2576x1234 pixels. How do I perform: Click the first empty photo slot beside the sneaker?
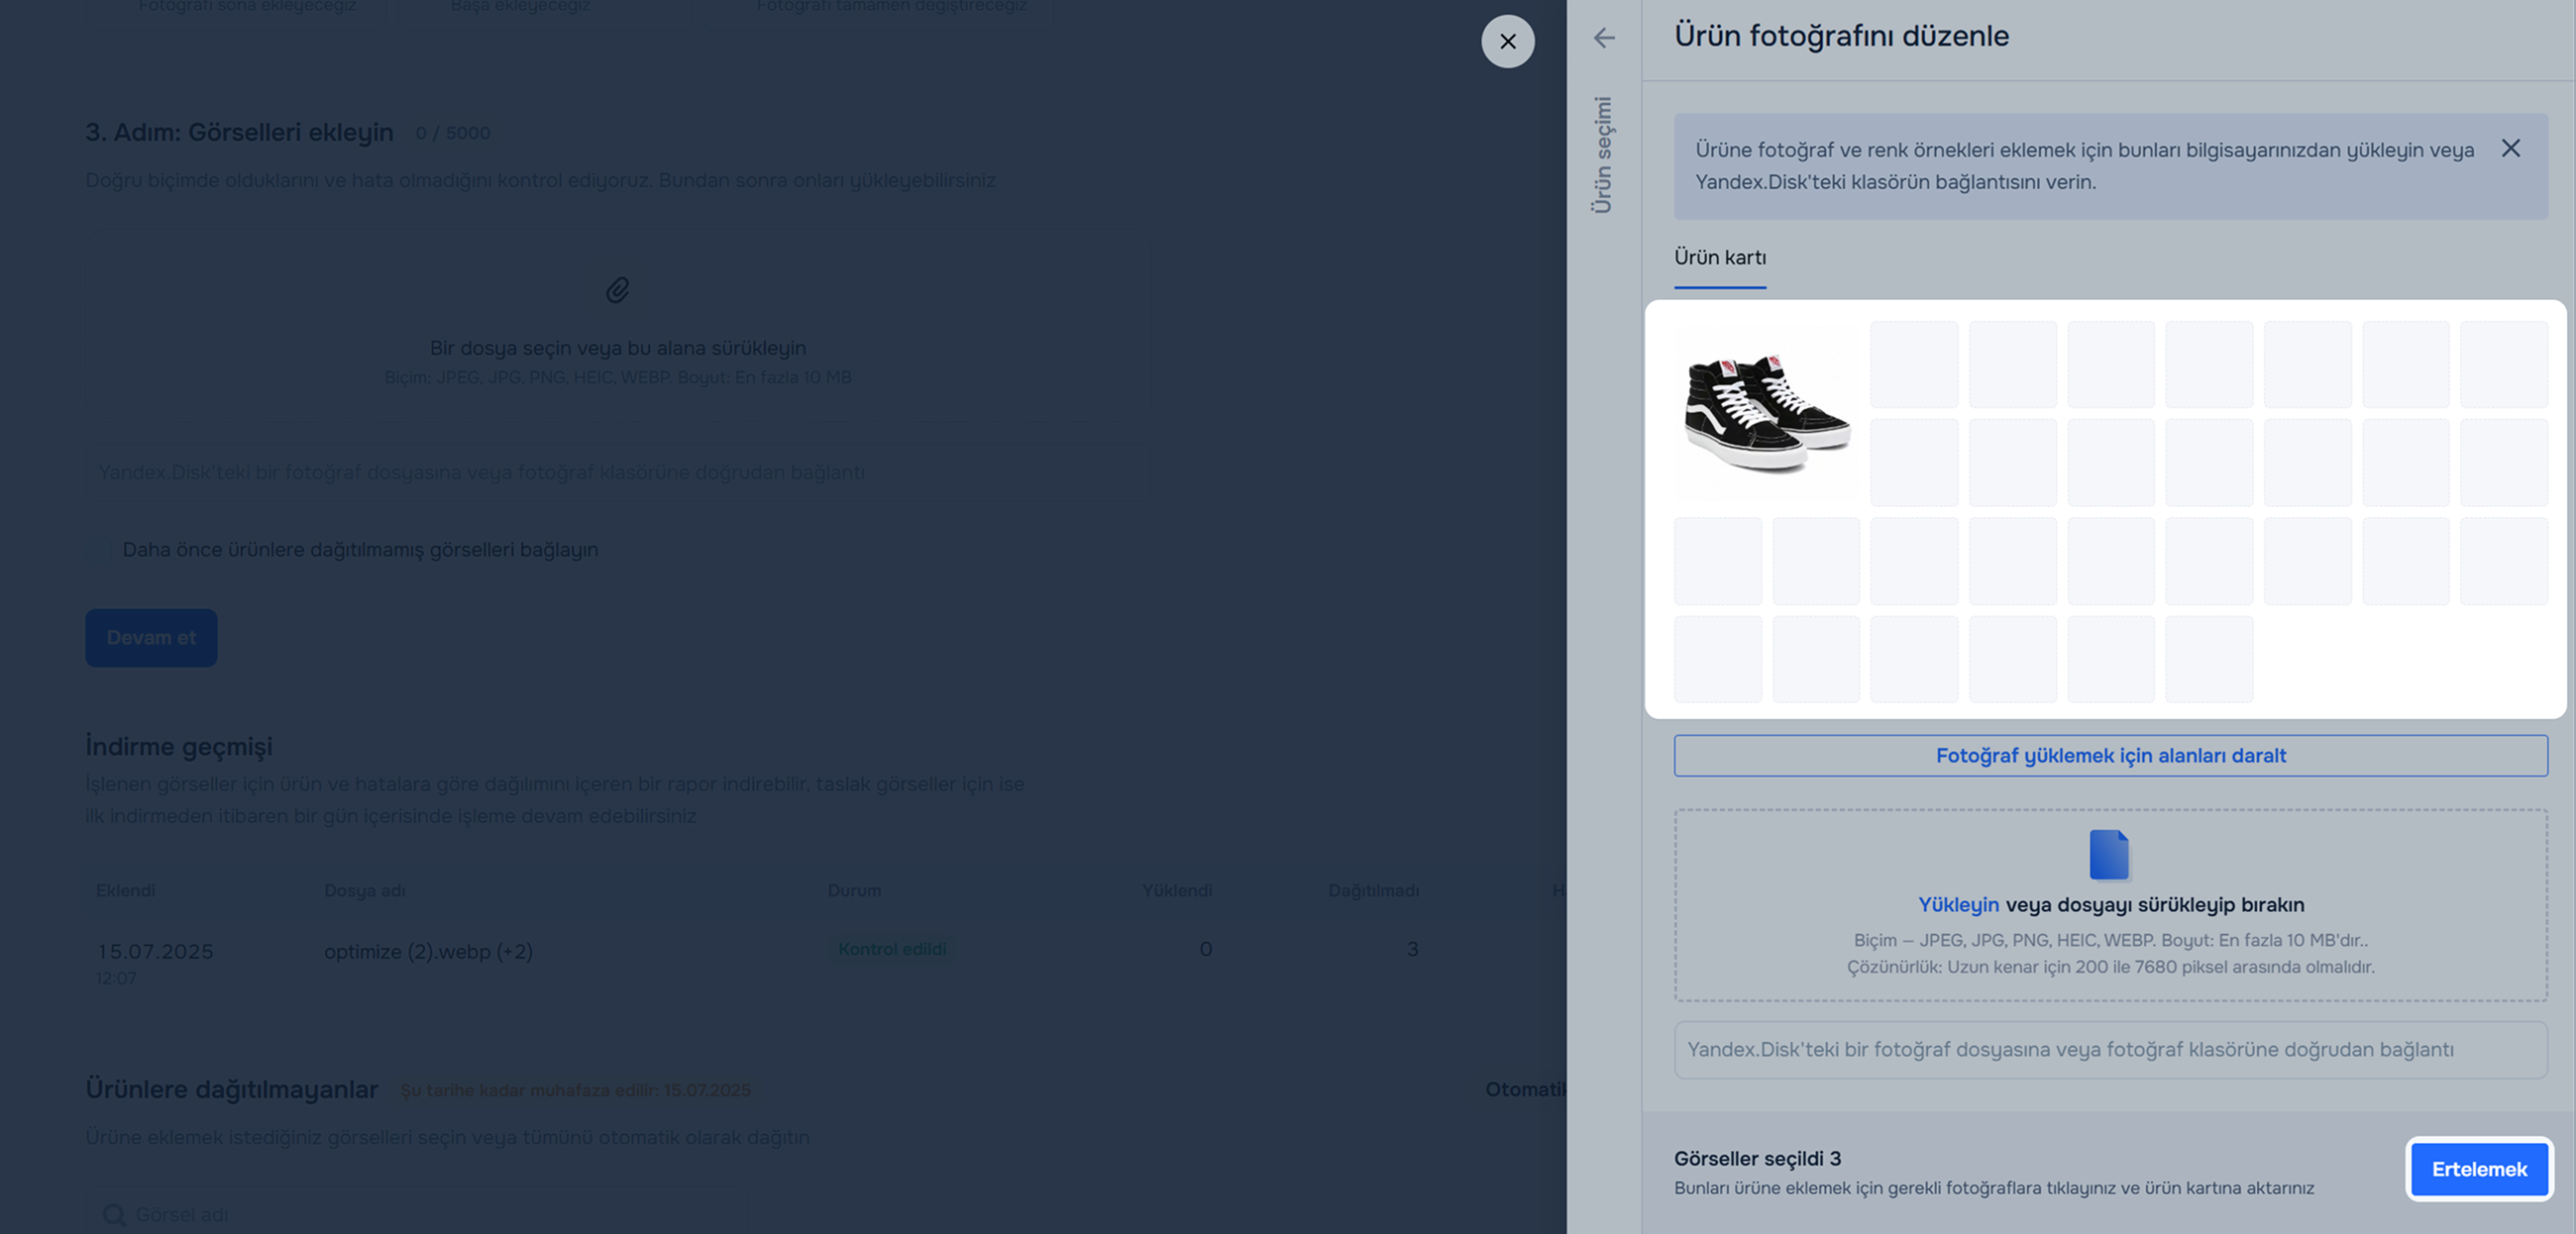(1914, 364)
